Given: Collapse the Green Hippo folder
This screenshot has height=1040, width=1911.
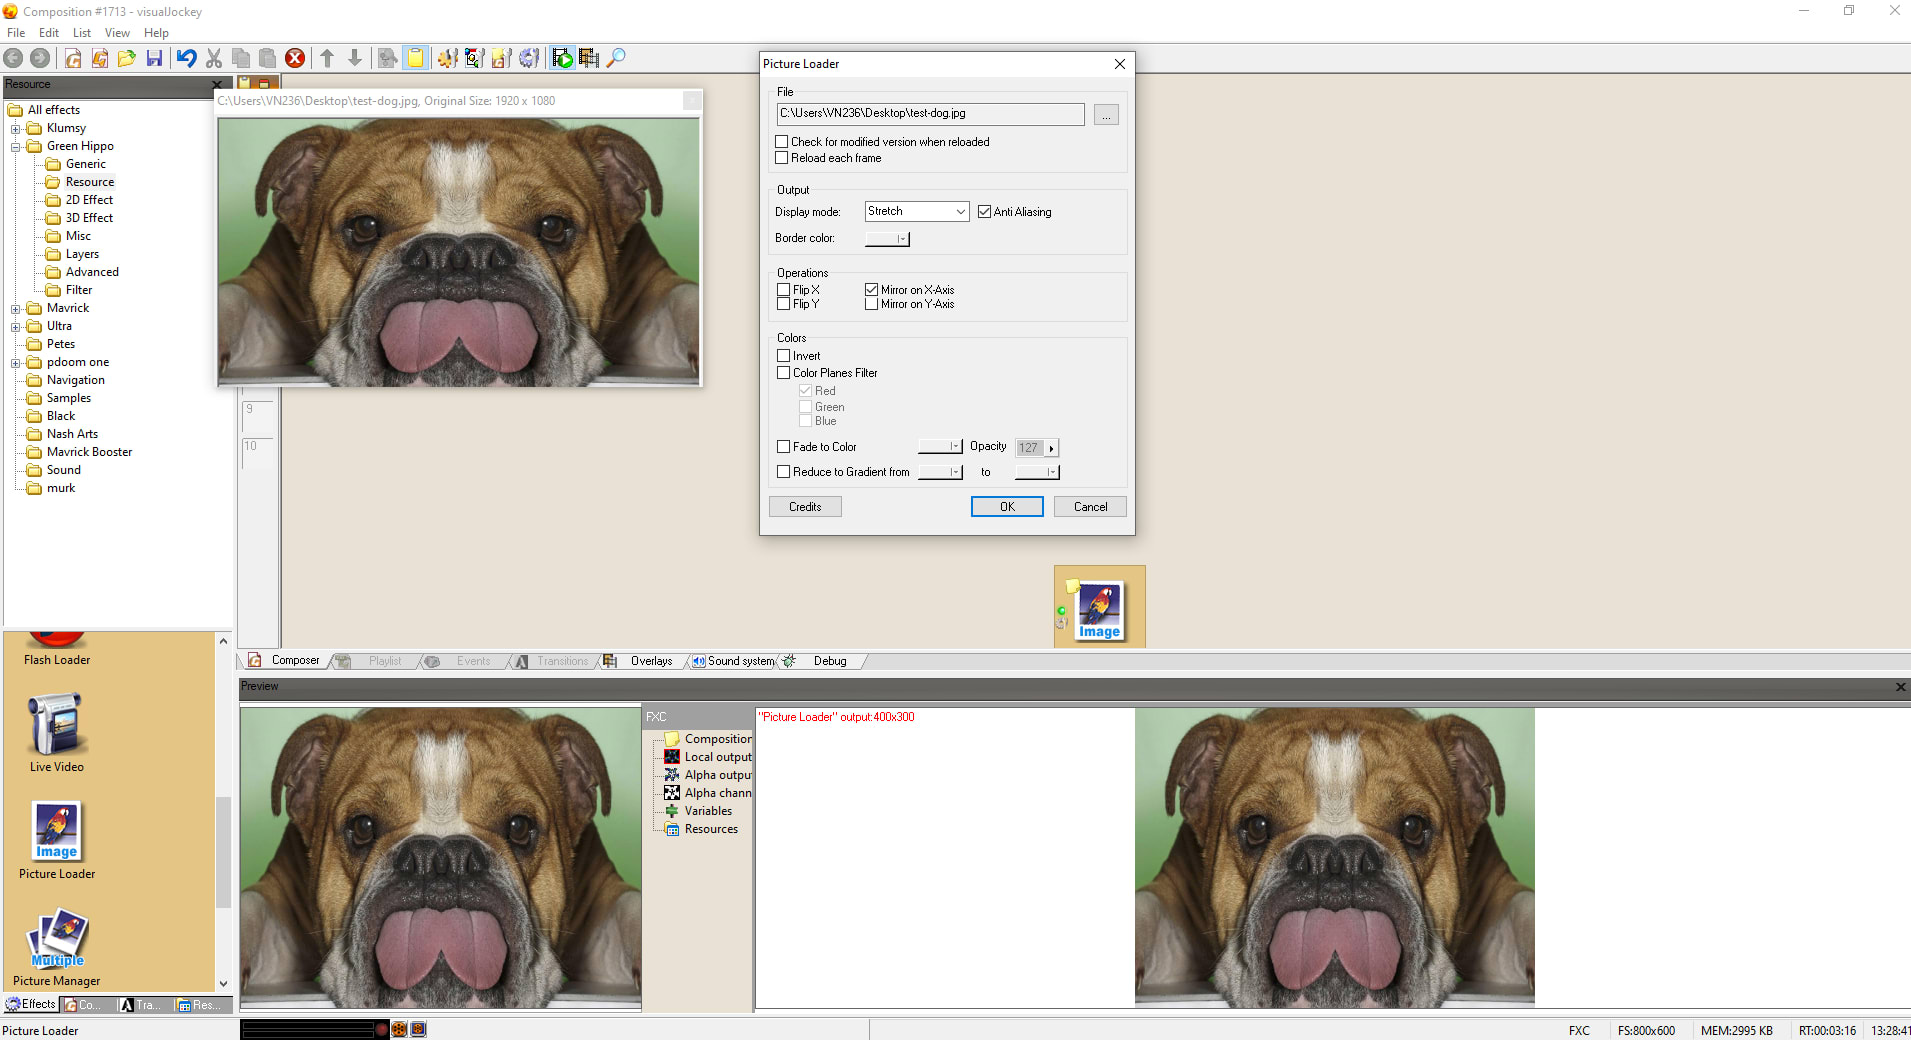Looking at the screenshot, I should [16, 147].
